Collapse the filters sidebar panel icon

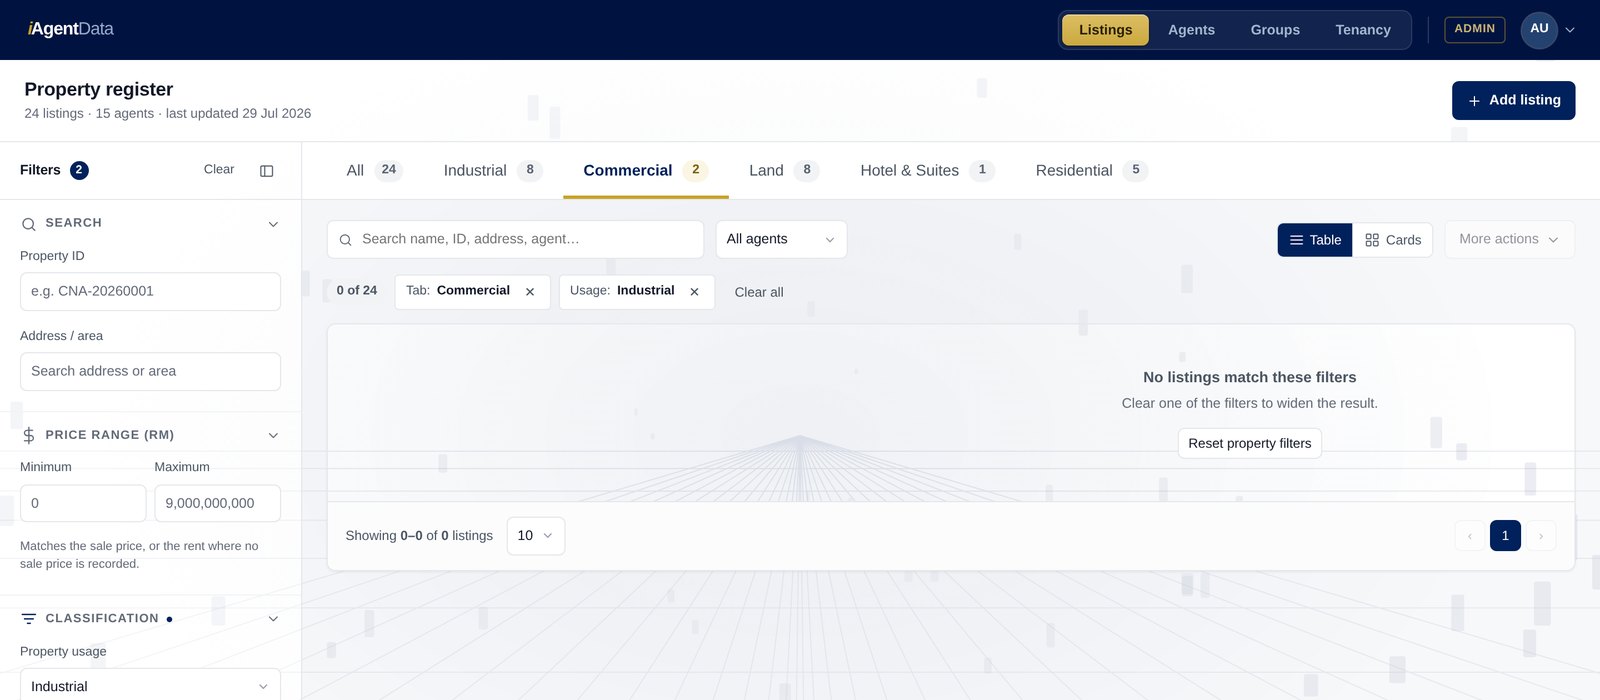(x=267, y=171)
